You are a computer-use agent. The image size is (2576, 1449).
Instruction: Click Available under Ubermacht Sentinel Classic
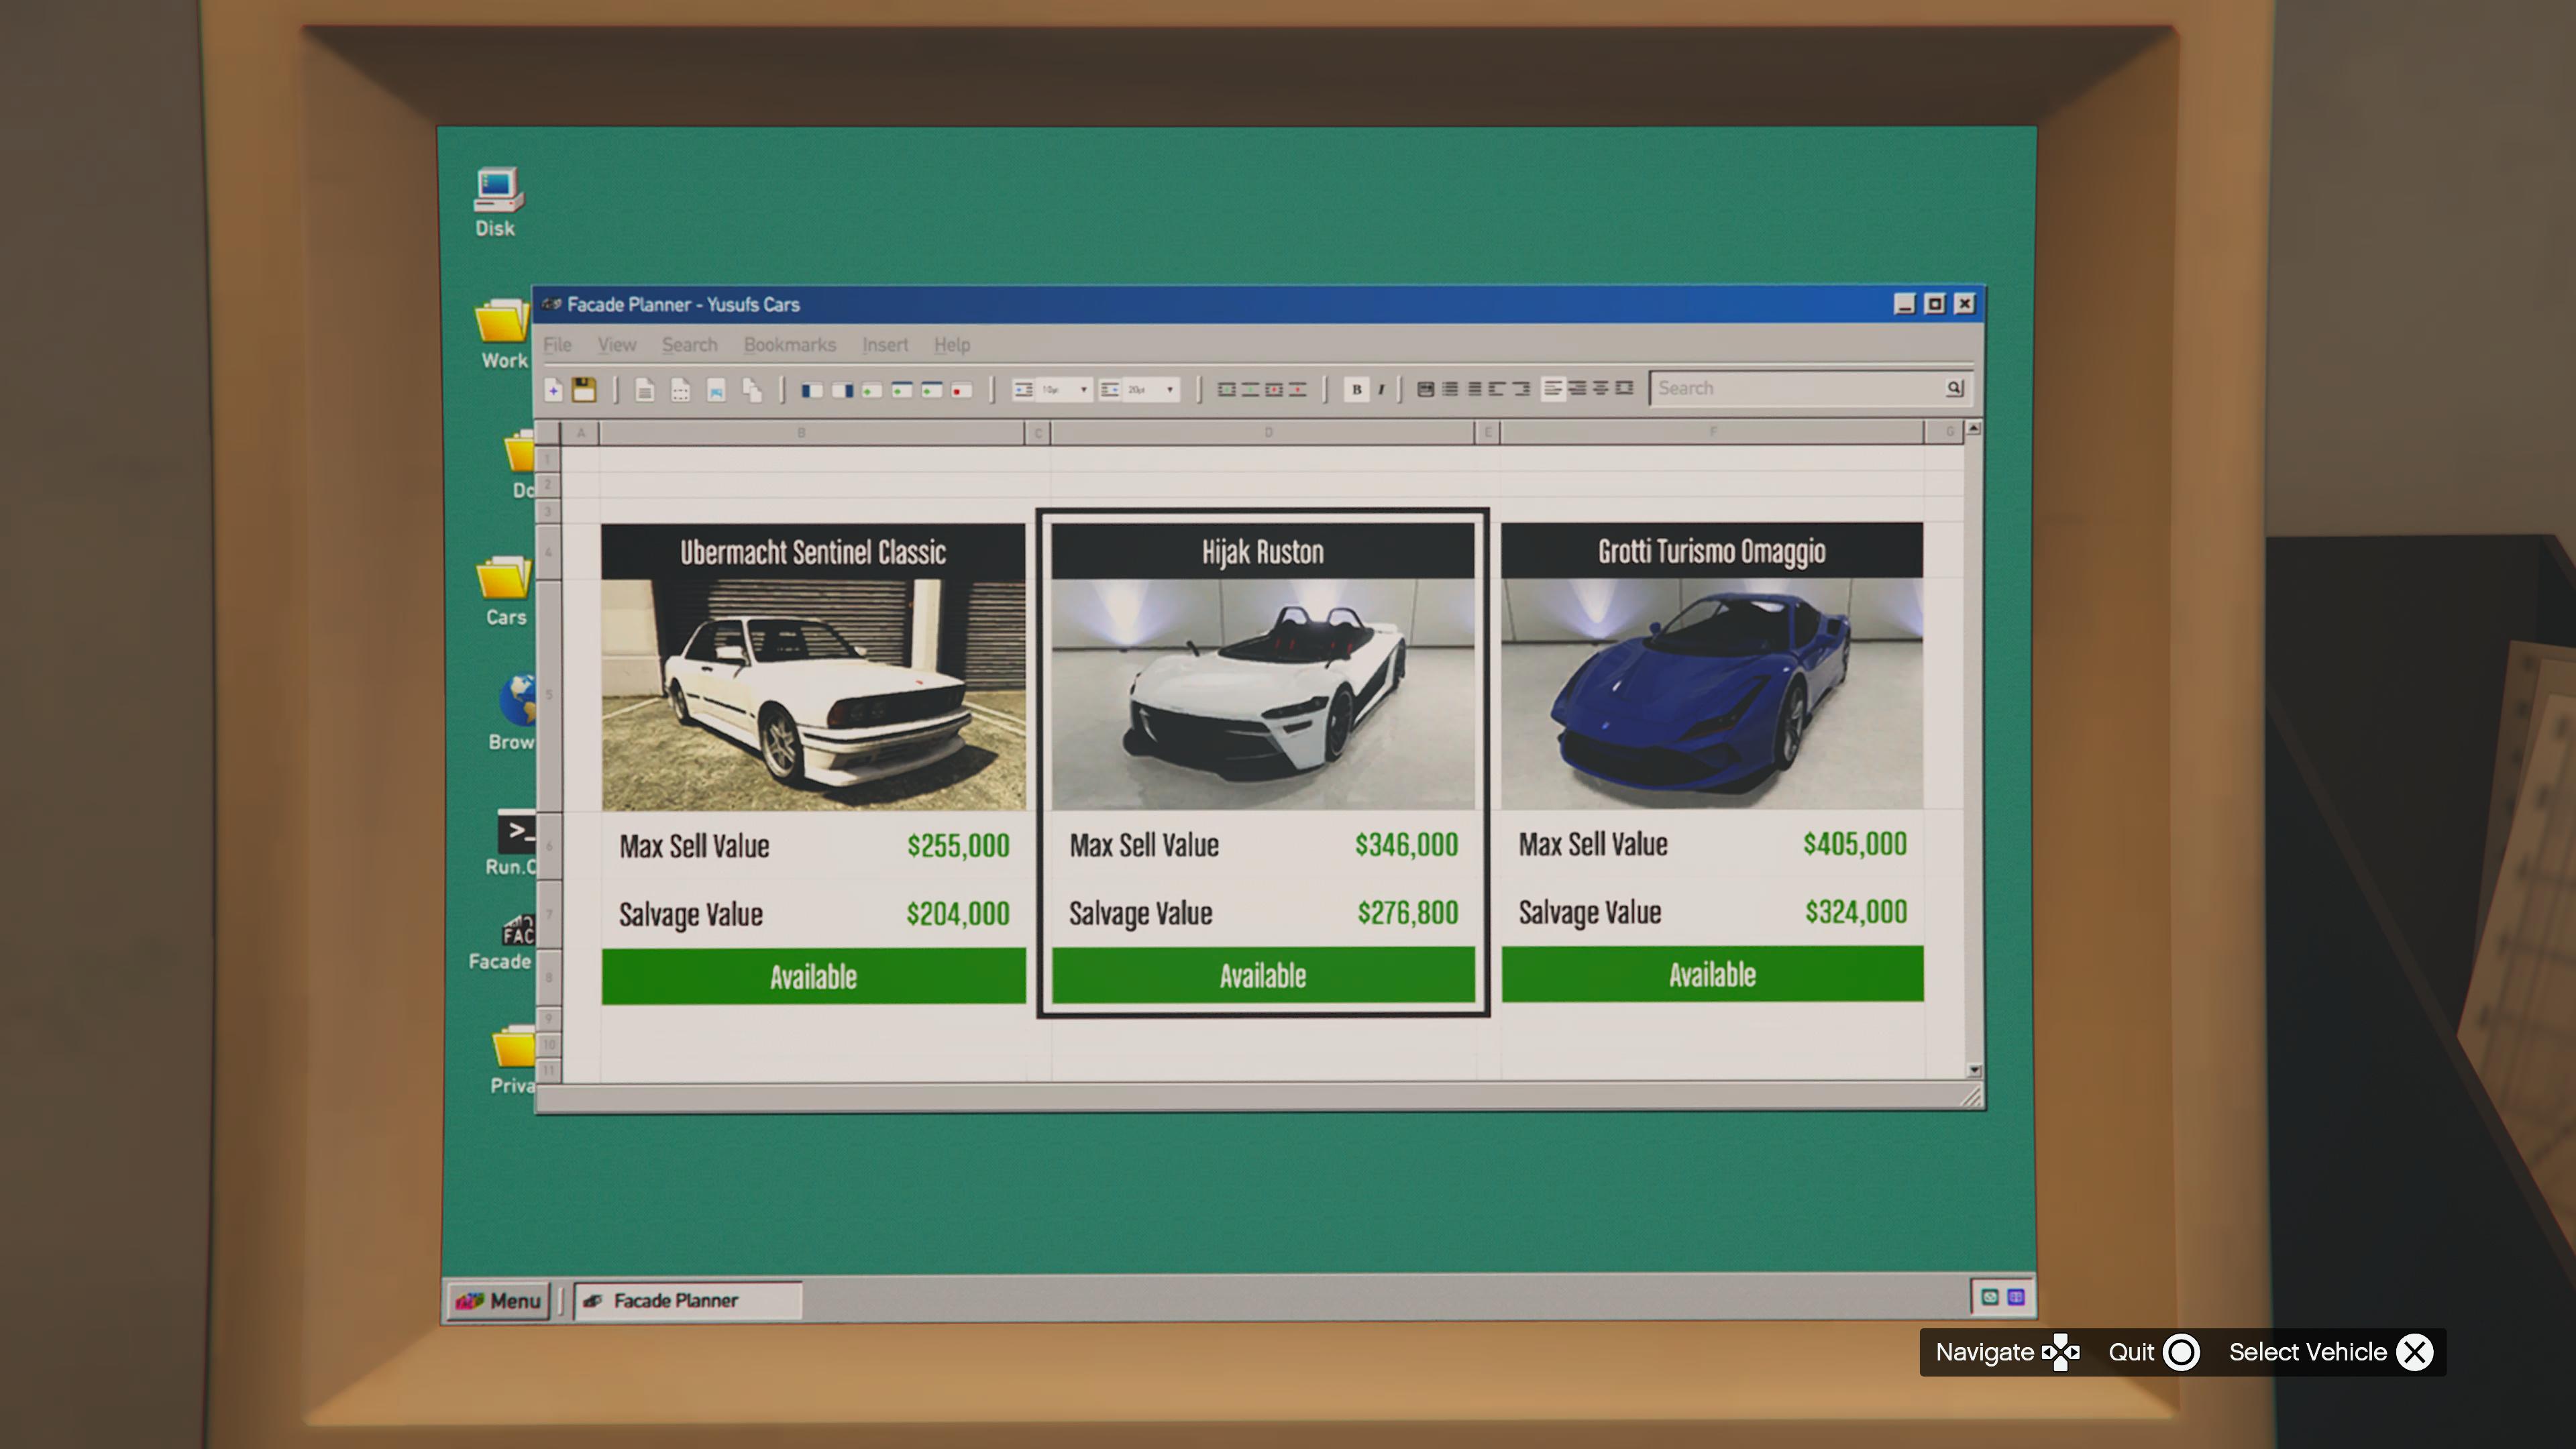[x=813, y=976]
